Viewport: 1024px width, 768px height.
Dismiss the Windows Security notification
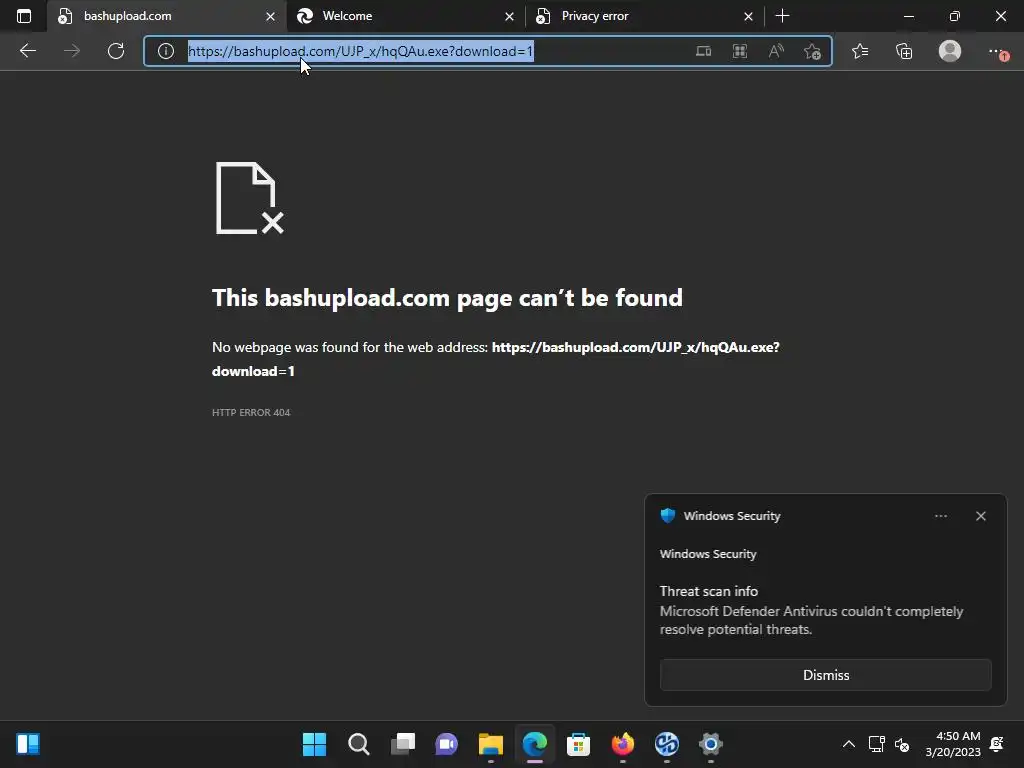click(x=825, y=675)
